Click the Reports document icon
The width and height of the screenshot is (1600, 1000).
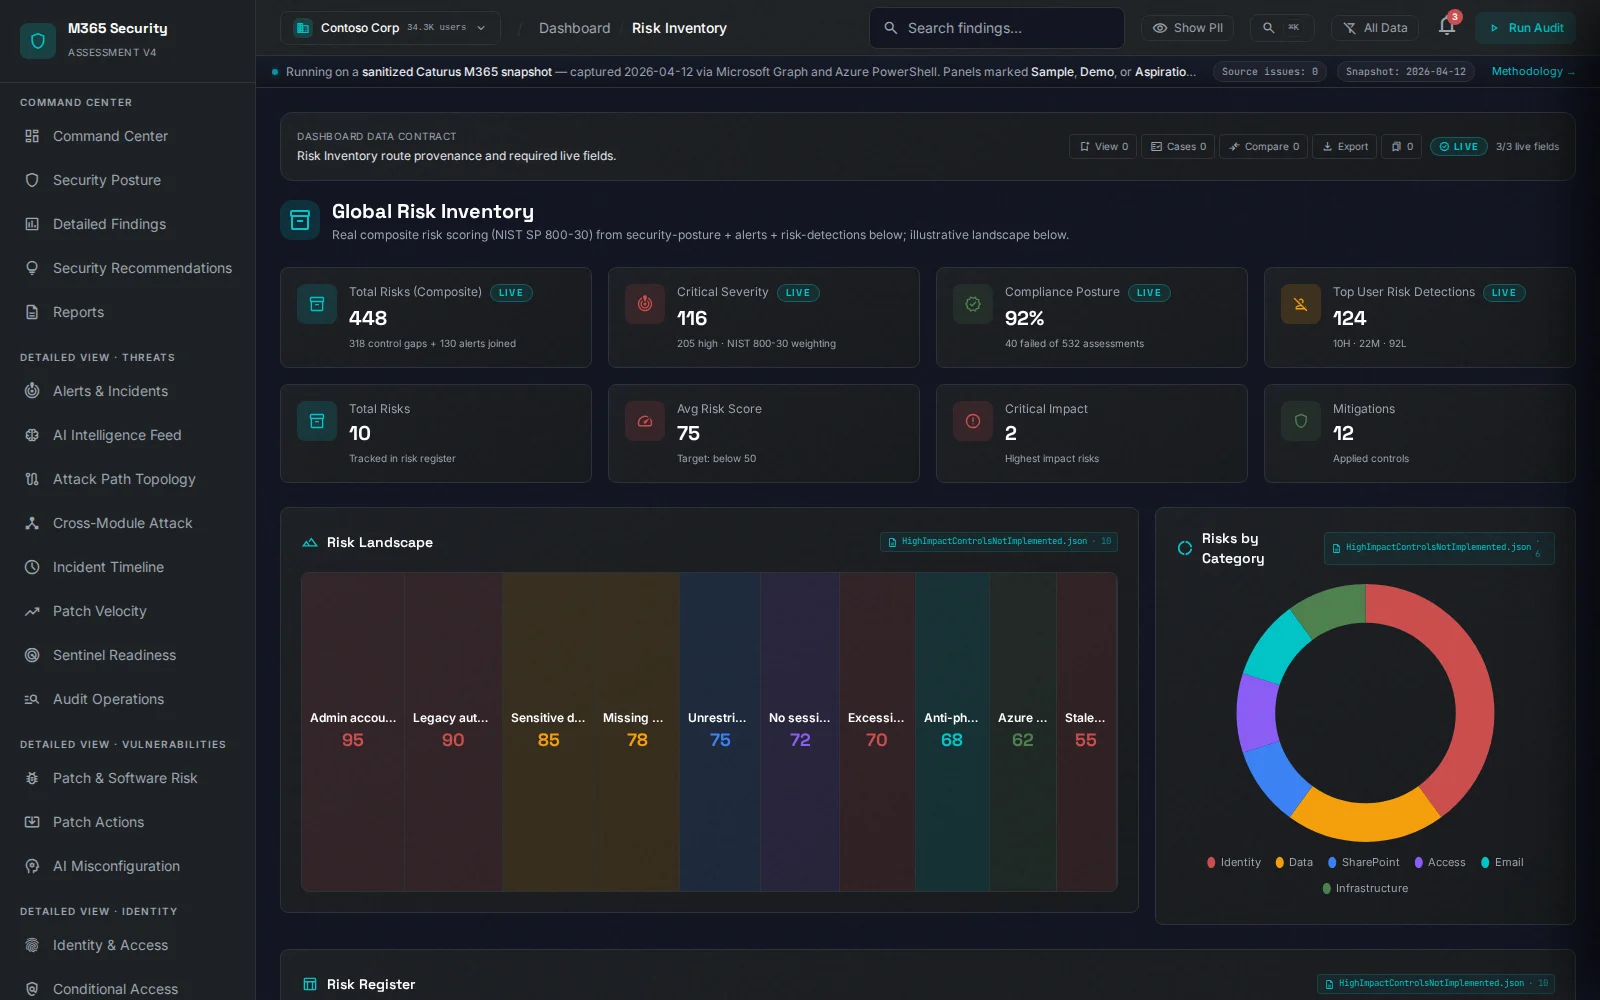click(x=32, y=312)
